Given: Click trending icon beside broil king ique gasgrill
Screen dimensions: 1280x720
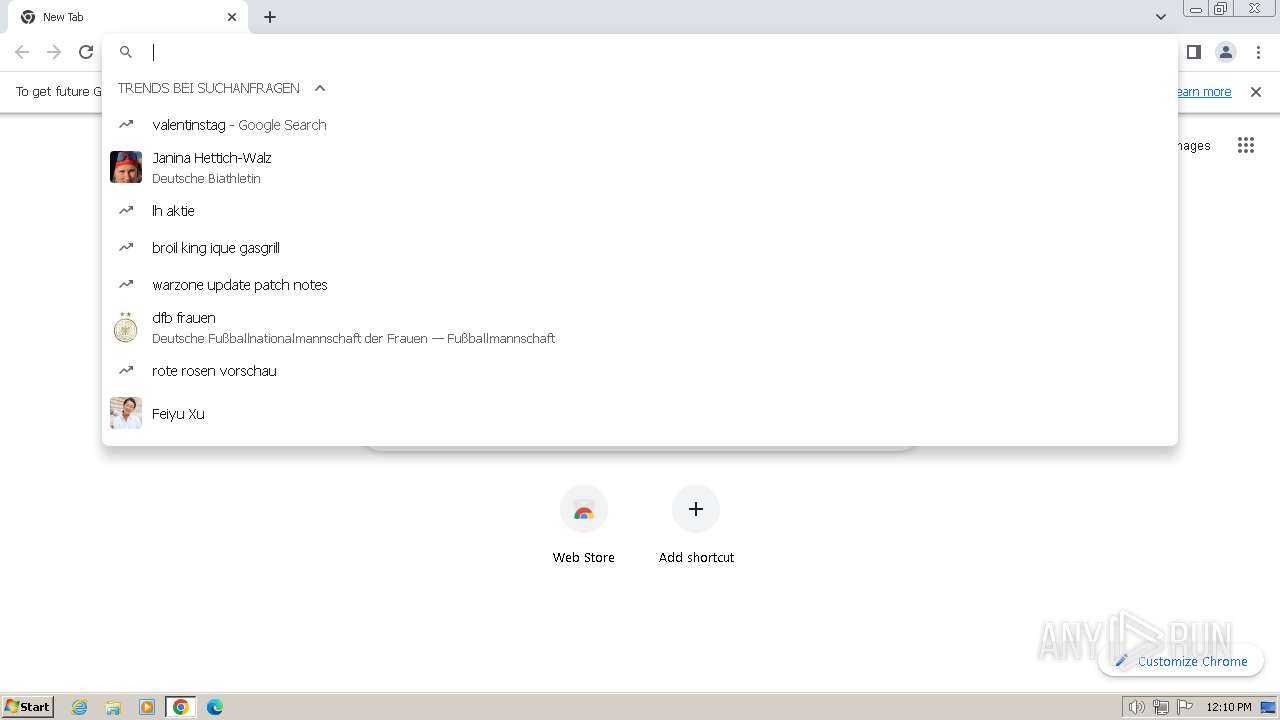Looking at the screenshot, I should [126, 247].
